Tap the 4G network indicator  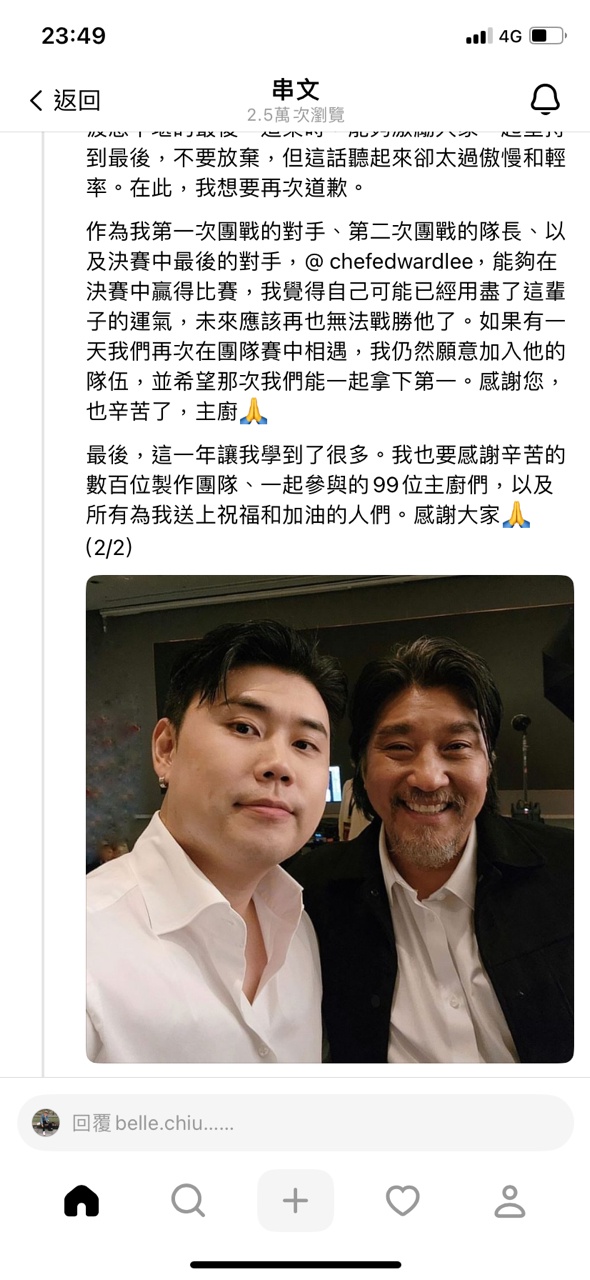coord(510,36)
